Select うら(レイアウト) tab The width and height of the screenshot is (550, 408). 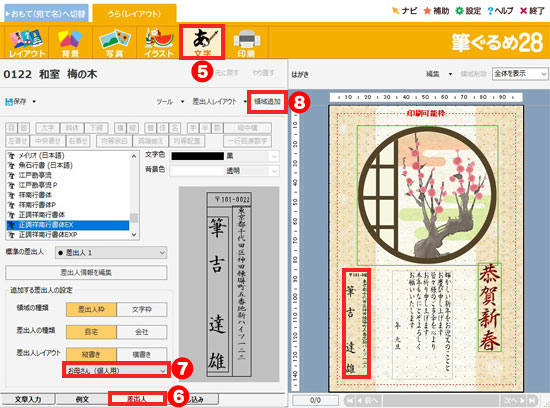point(134,14)
